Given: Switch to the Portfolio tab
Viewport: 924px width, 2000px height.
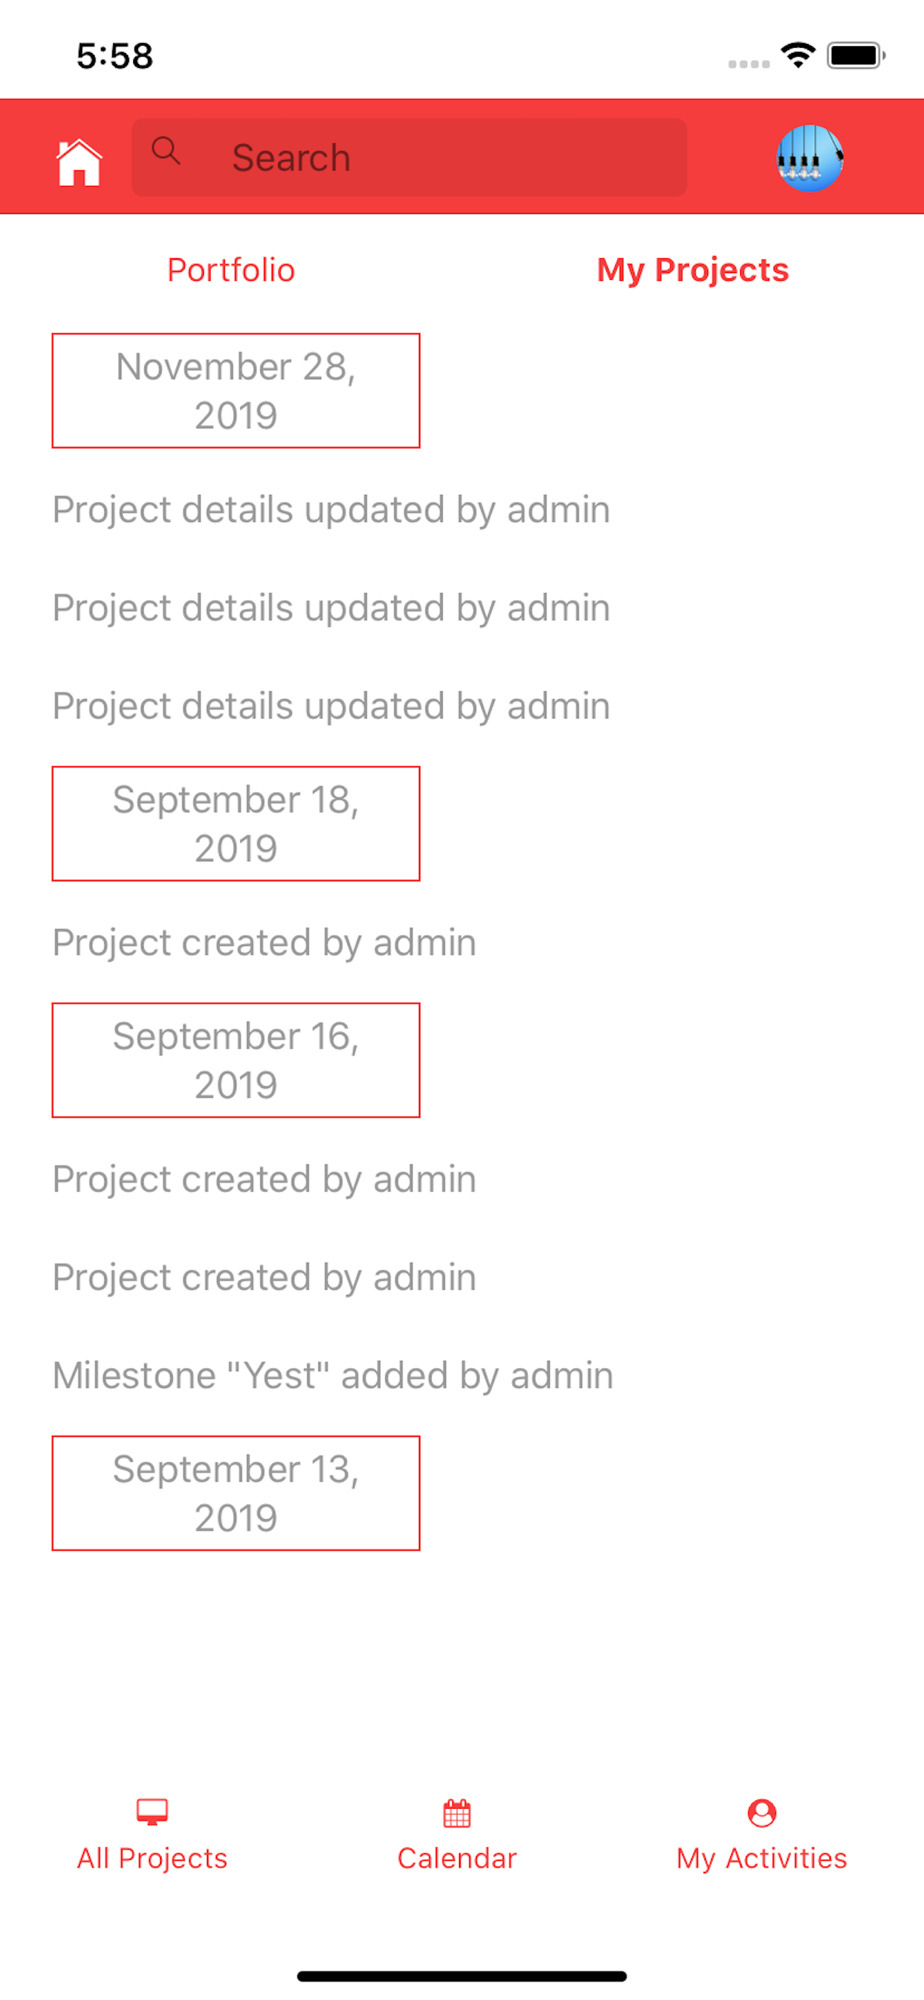Looking at the screenshot, I should click(231, 270).
